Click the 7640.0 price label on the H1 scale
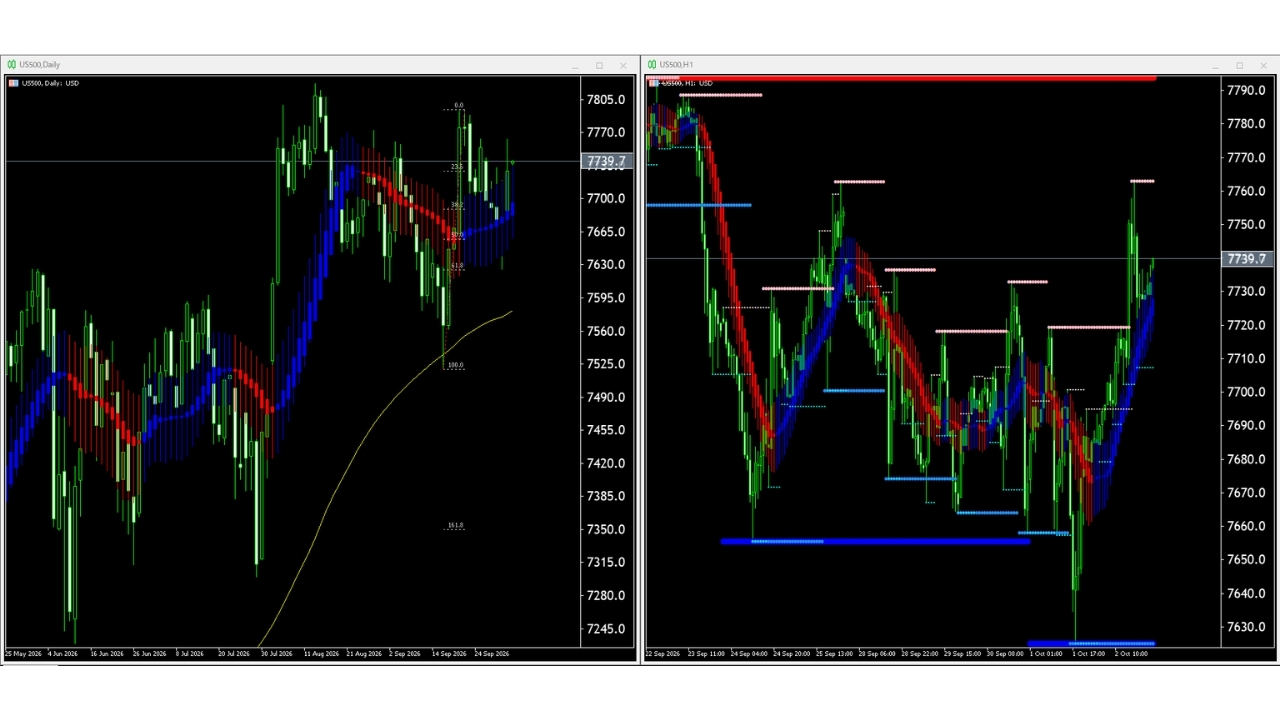 point(1246,594)
